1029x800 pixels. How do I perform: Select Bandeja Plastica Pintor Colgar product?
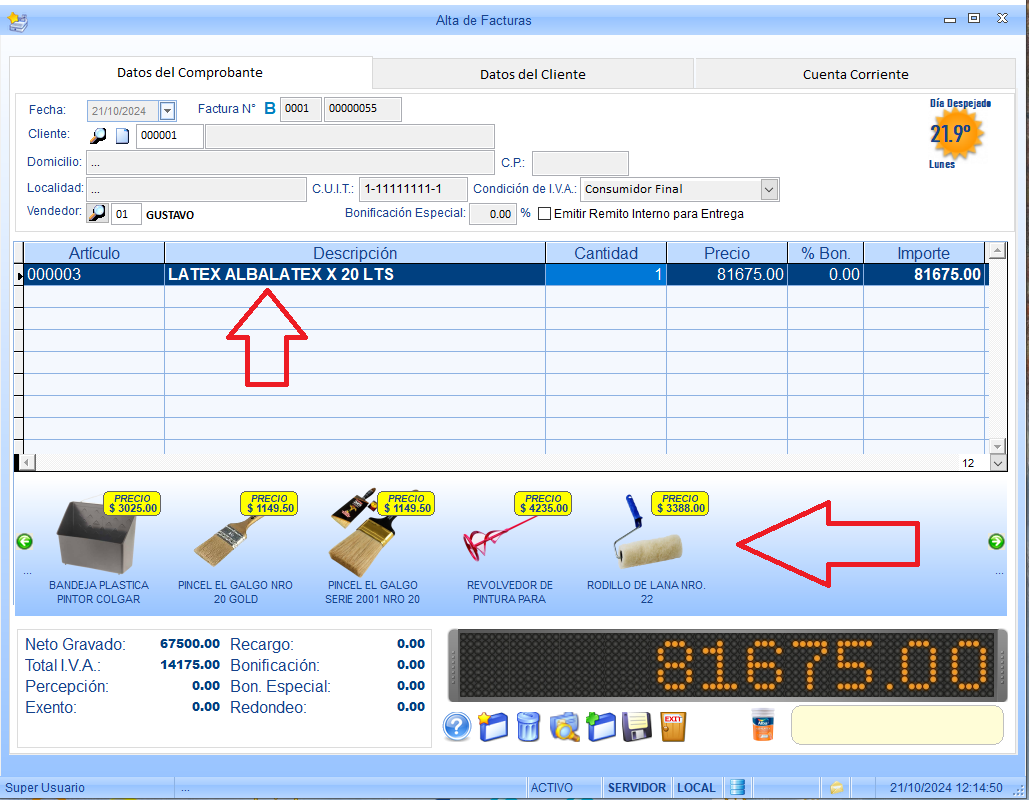(x=100, y=548)
